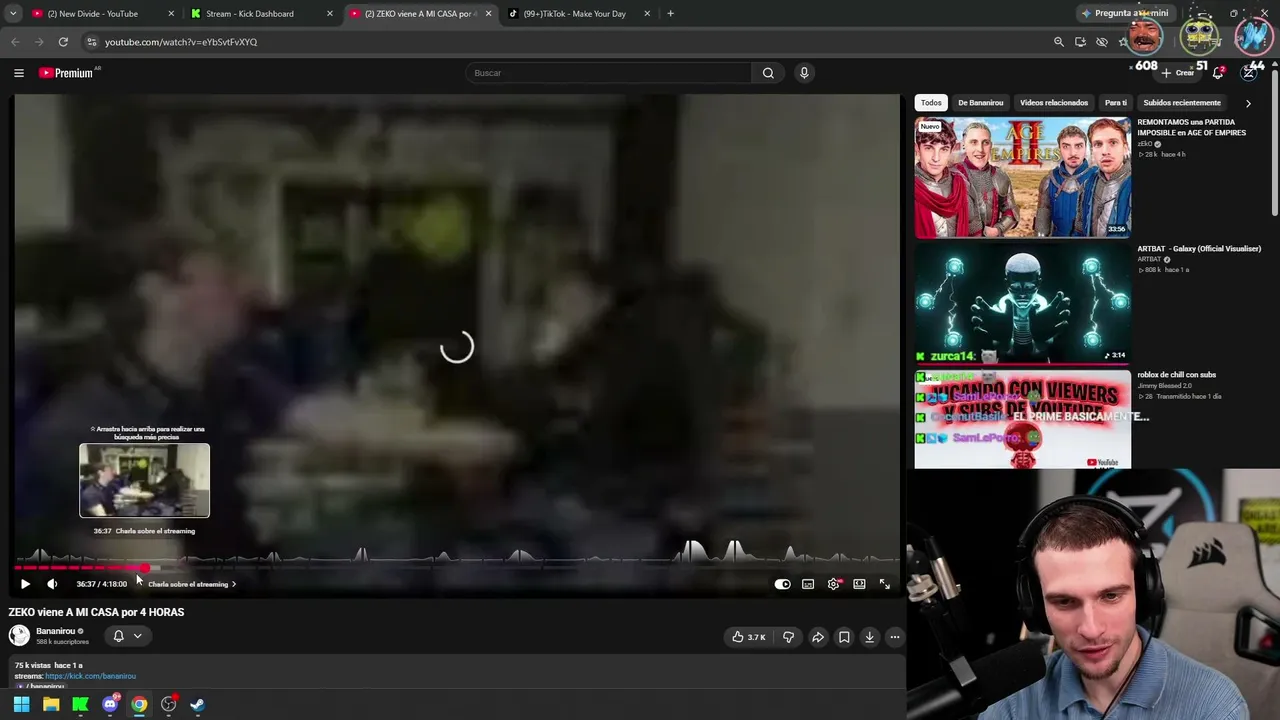Image resolution: width=1280 pixels, height=720 pixels.
Task: Open the Chrome tab search dropdown
Action: pyautogui.click(x=13, y=14)
